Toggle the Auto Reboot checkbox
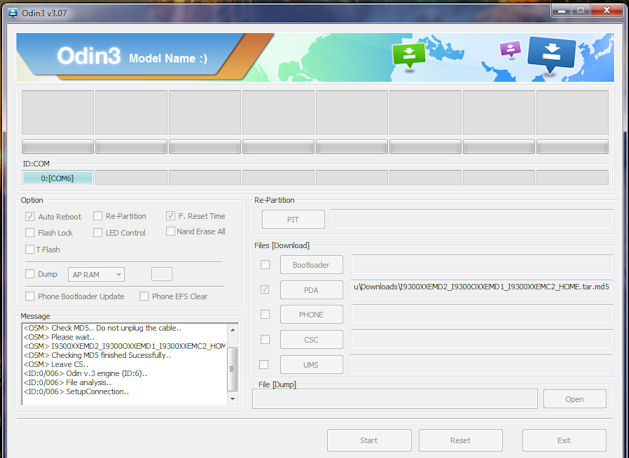 tap(30, 217)
